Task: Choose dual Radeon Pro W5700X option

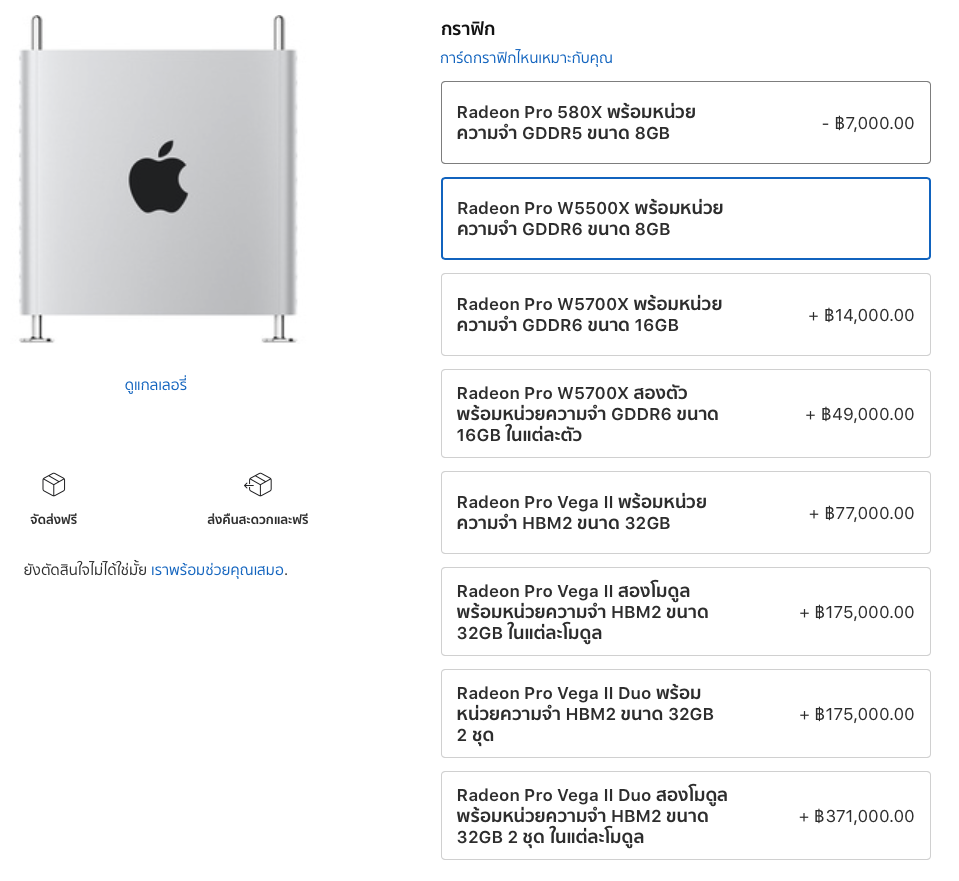Action: click(x=685, y=414)
